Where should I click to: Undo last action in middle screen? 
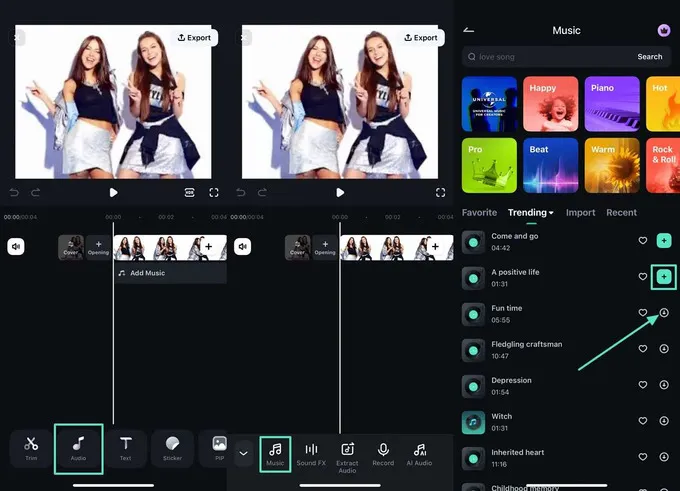[x=241, y=192]
